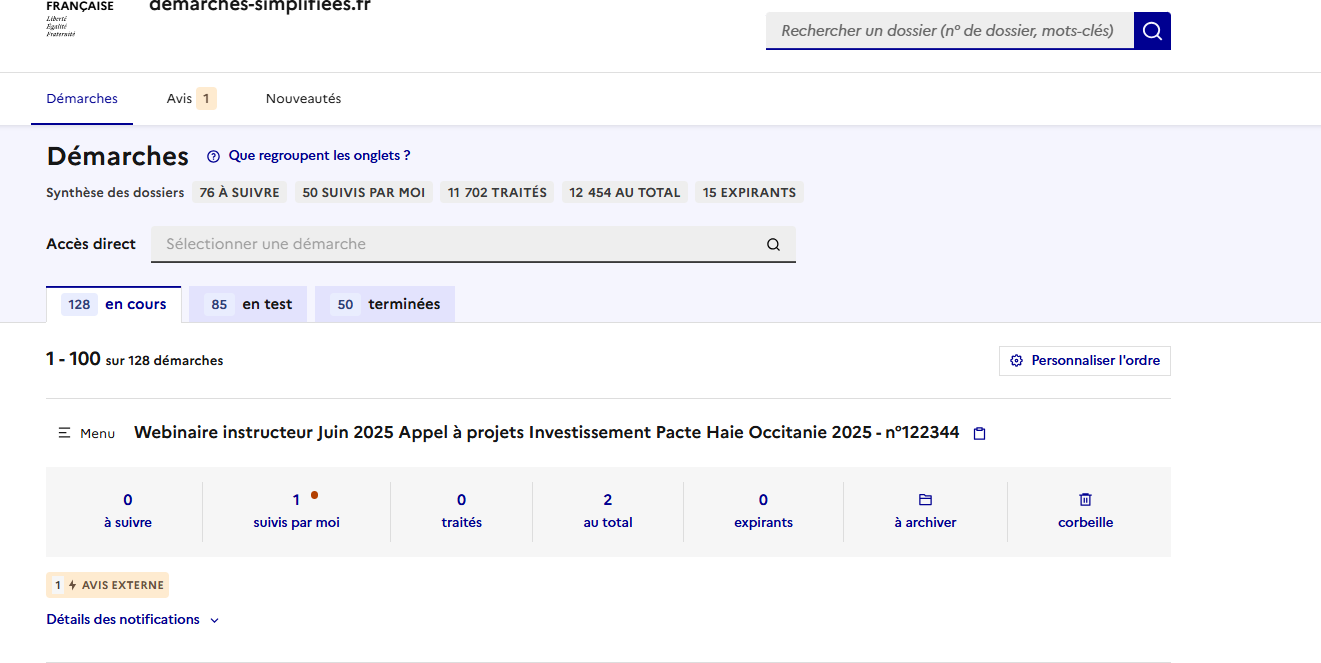Open the Webinaire instructeur Juin 2025 démarche title
The height and width of the screenshot is (663, 1321).
click(546, 433)
